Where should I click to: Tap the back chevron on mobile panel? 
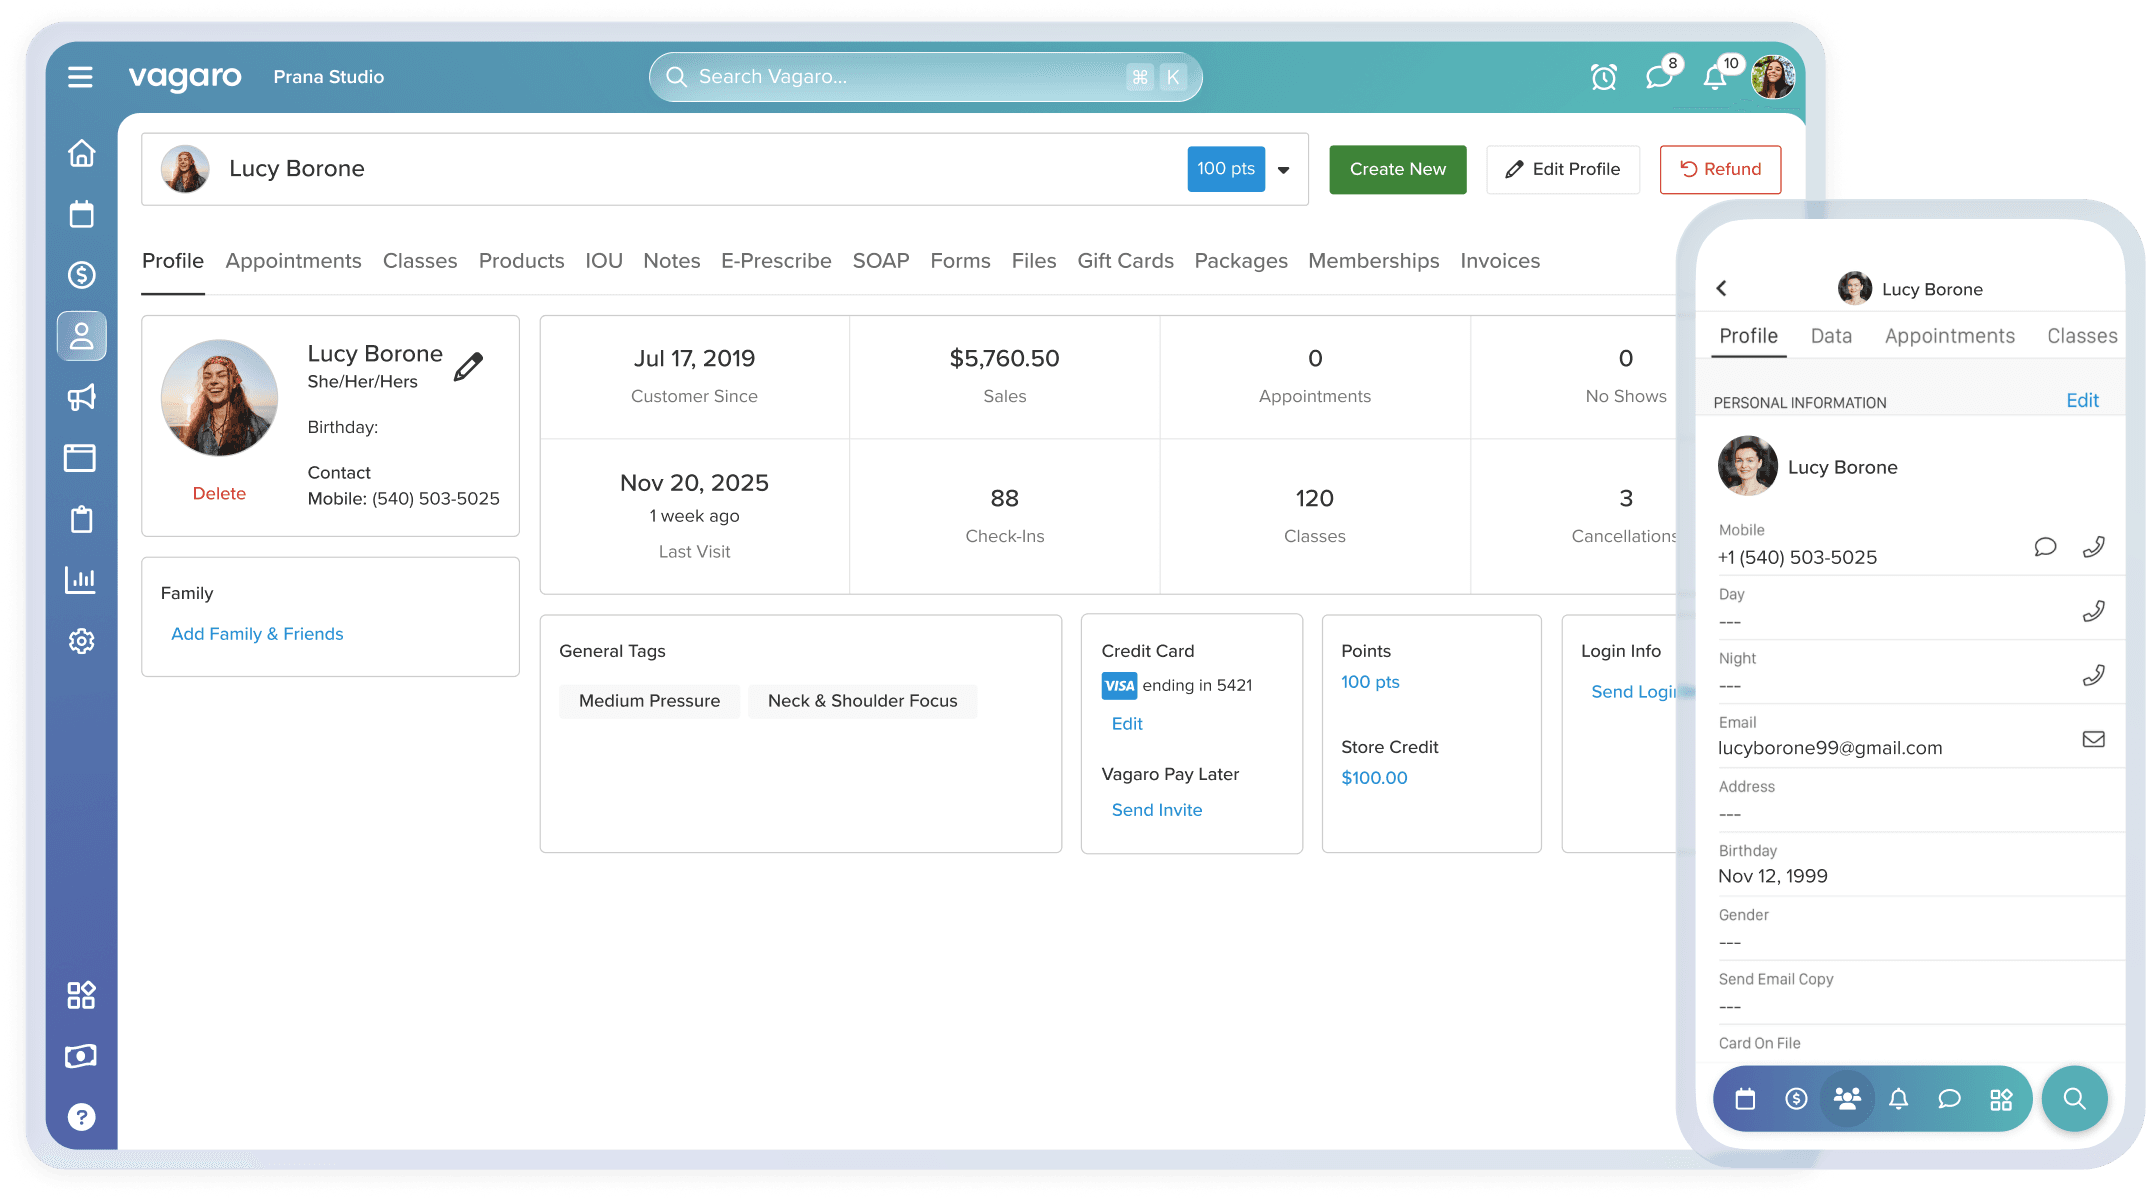tap(1722, 289)
